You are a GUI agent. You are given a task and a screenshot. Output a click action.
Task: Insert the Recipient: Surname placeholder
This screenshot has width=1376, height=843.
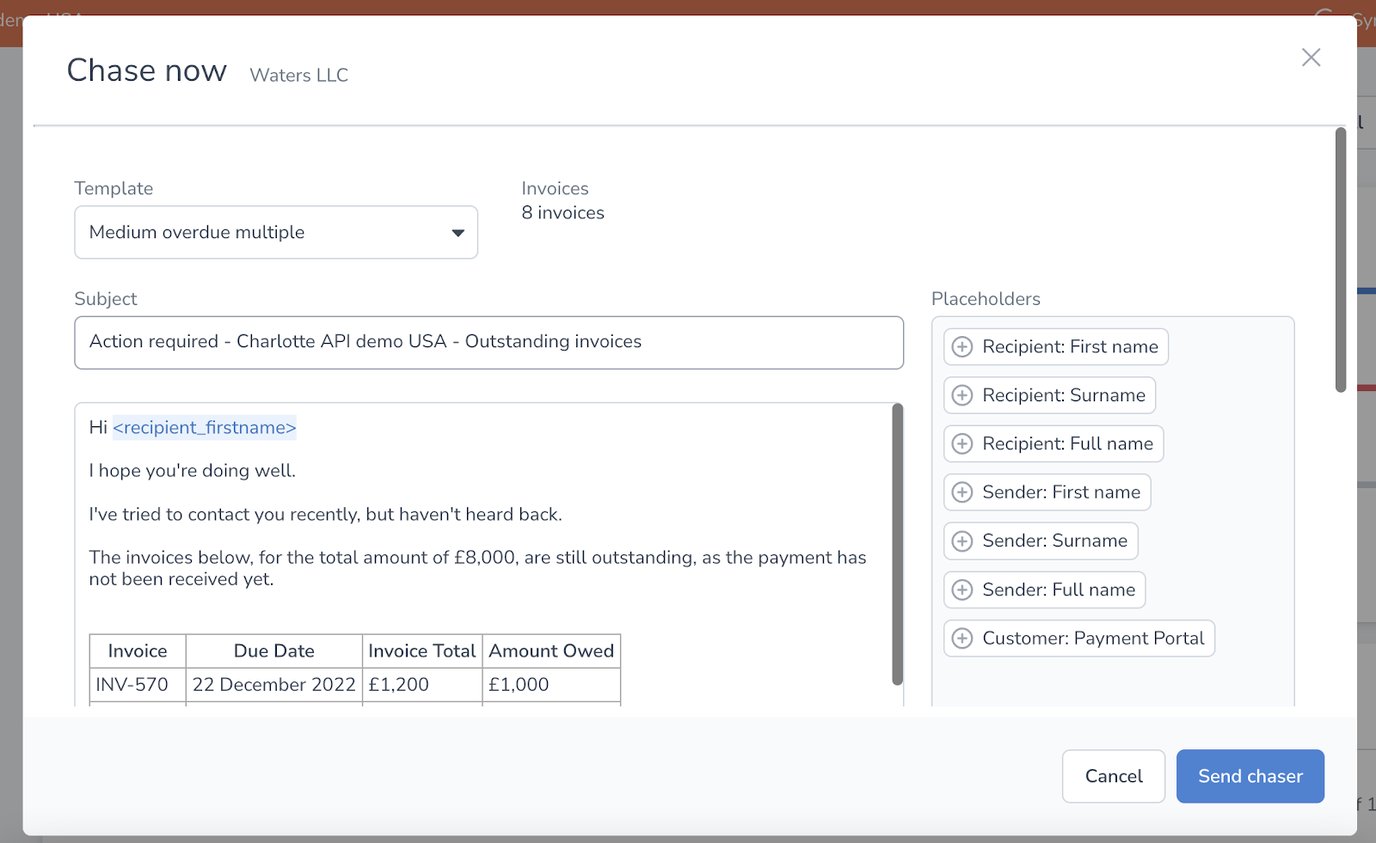(x=1048, y=395)
